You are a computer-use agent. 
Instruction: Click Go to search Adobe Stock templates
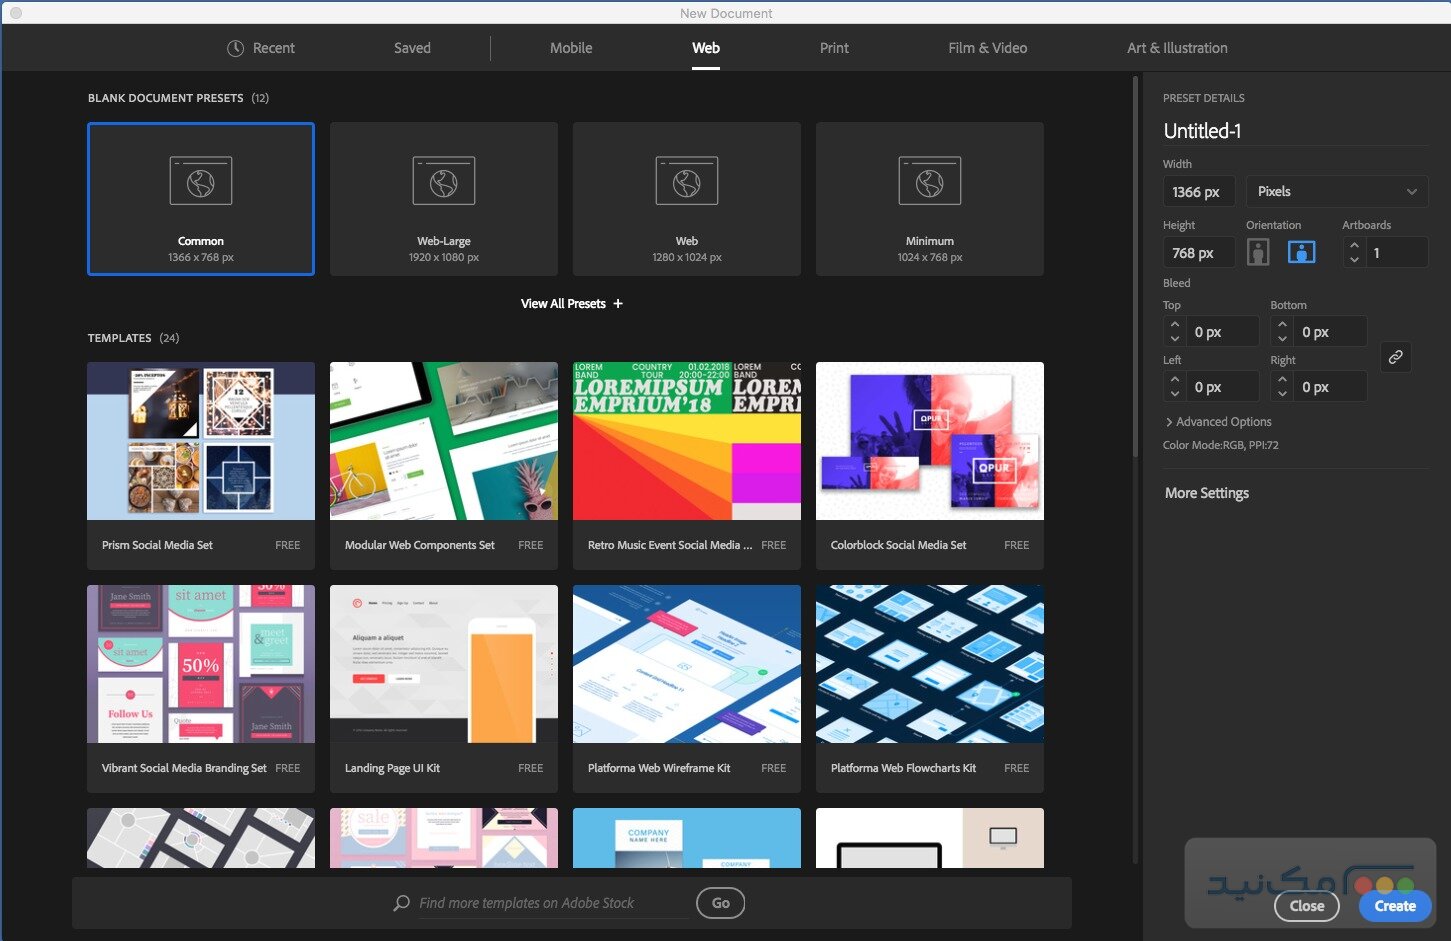pyautogui.click(x=719, y=903)
